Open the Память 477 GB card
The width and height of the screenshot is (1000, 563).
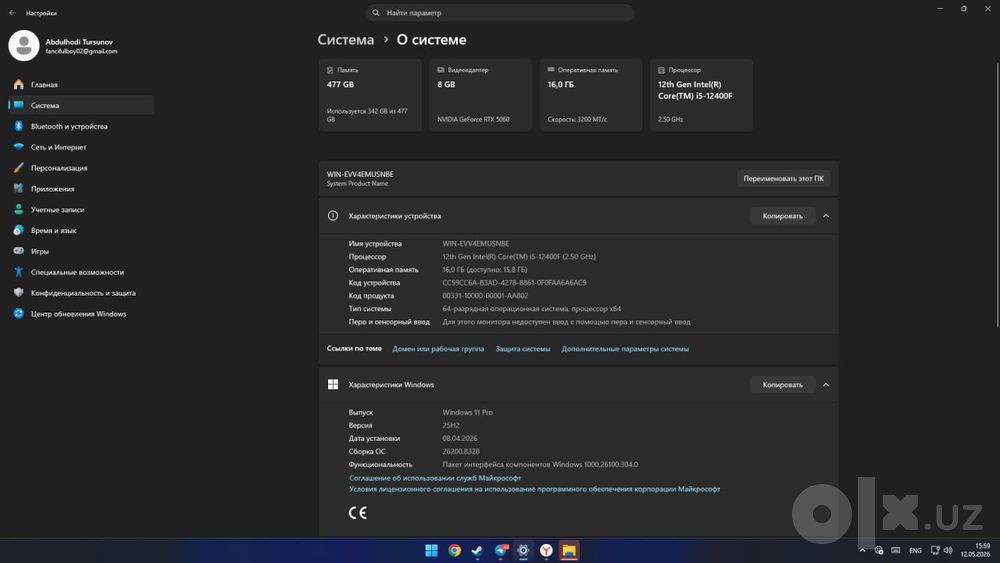coord(370,95)
